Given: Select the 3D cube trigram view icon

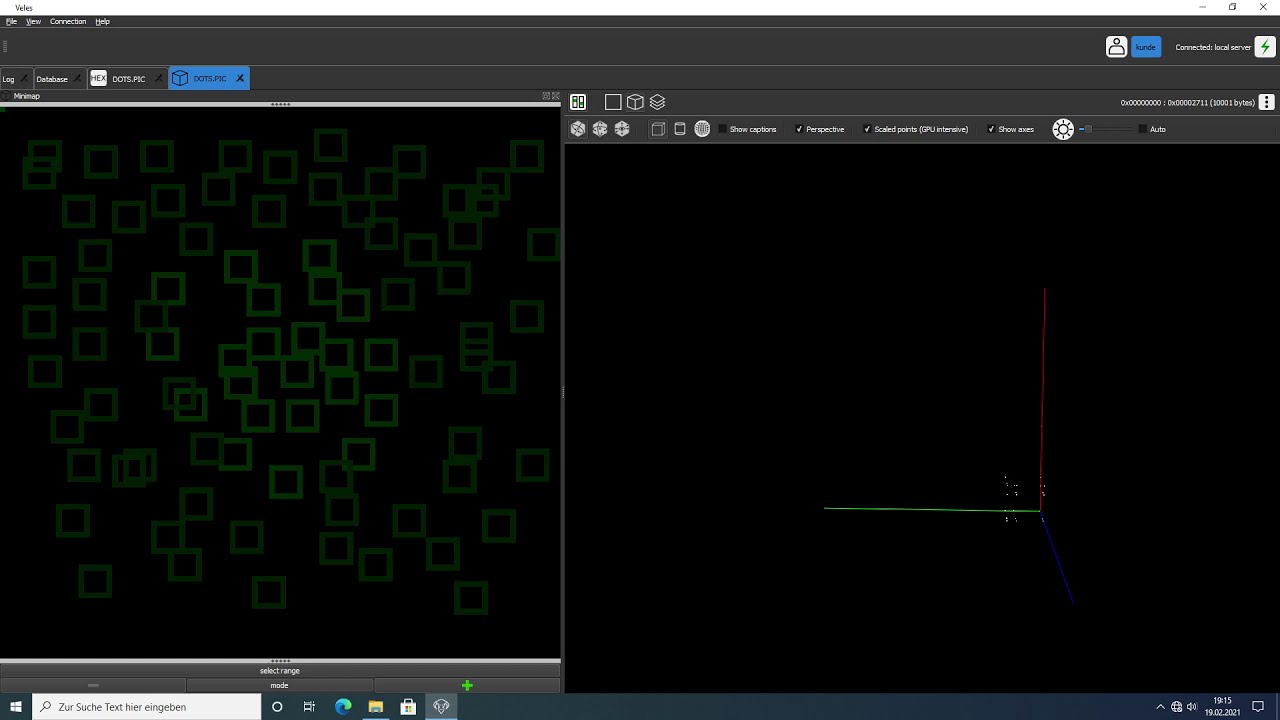Looking at the screenshot, I should 635,102.
